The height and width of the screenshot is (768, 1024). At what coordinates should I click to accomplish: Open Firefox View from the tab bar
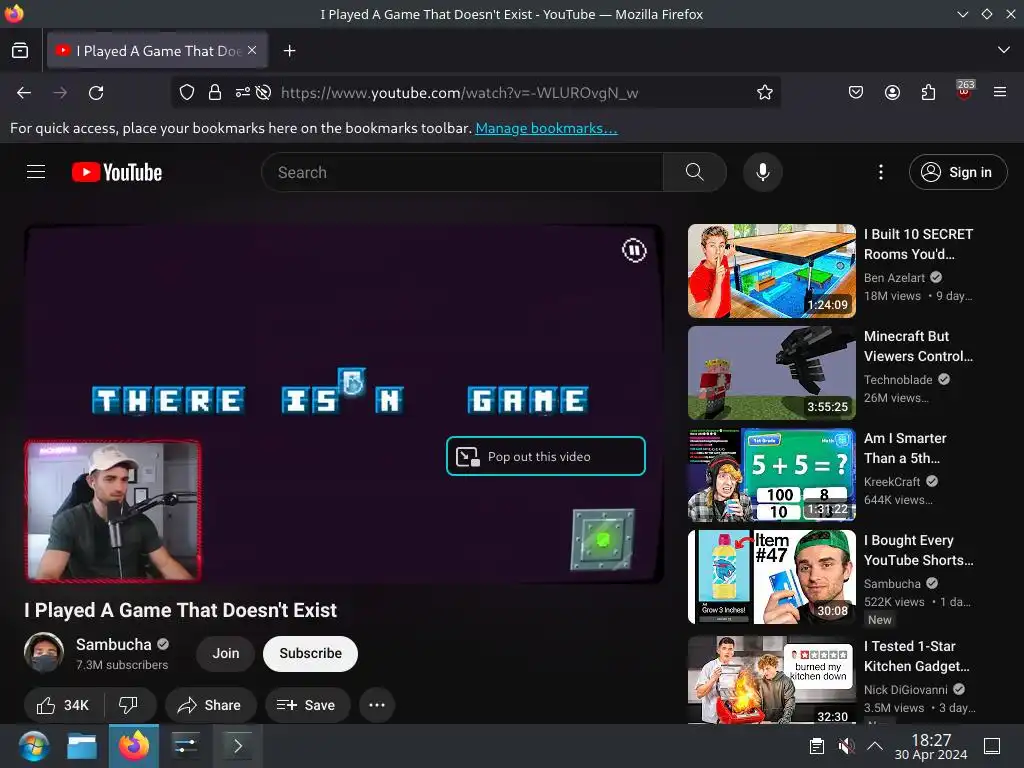20,50
